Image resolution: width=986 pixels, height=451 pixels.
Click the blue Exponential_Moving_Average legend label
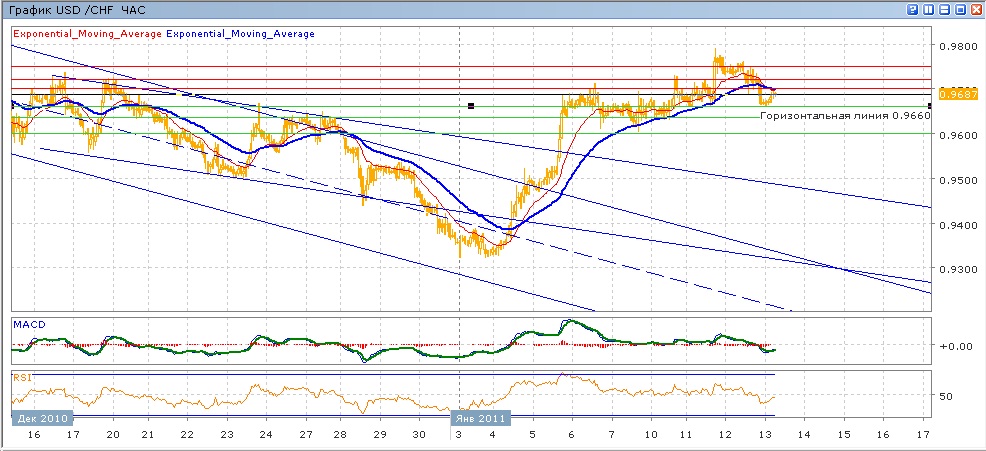240,34
